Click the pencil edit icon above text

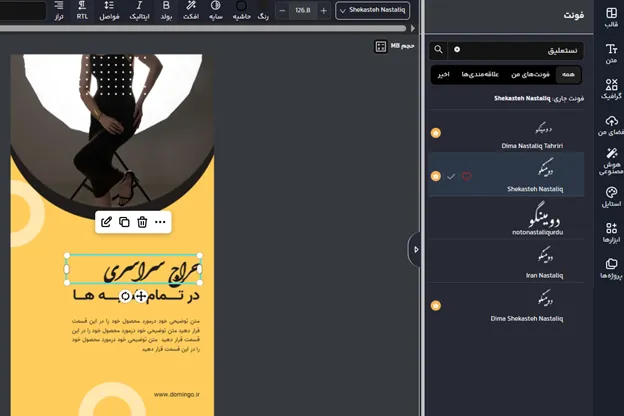[106, 221]
